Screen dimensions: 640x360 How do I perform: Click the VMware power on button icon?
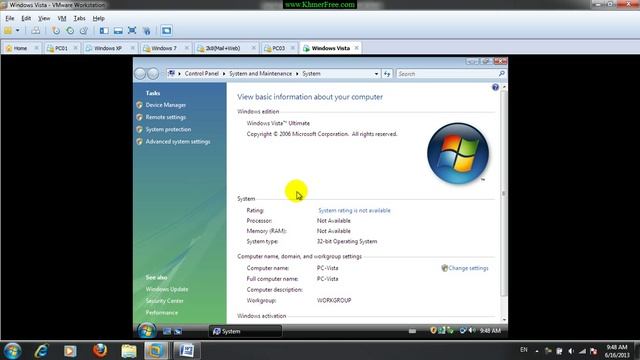8,31
